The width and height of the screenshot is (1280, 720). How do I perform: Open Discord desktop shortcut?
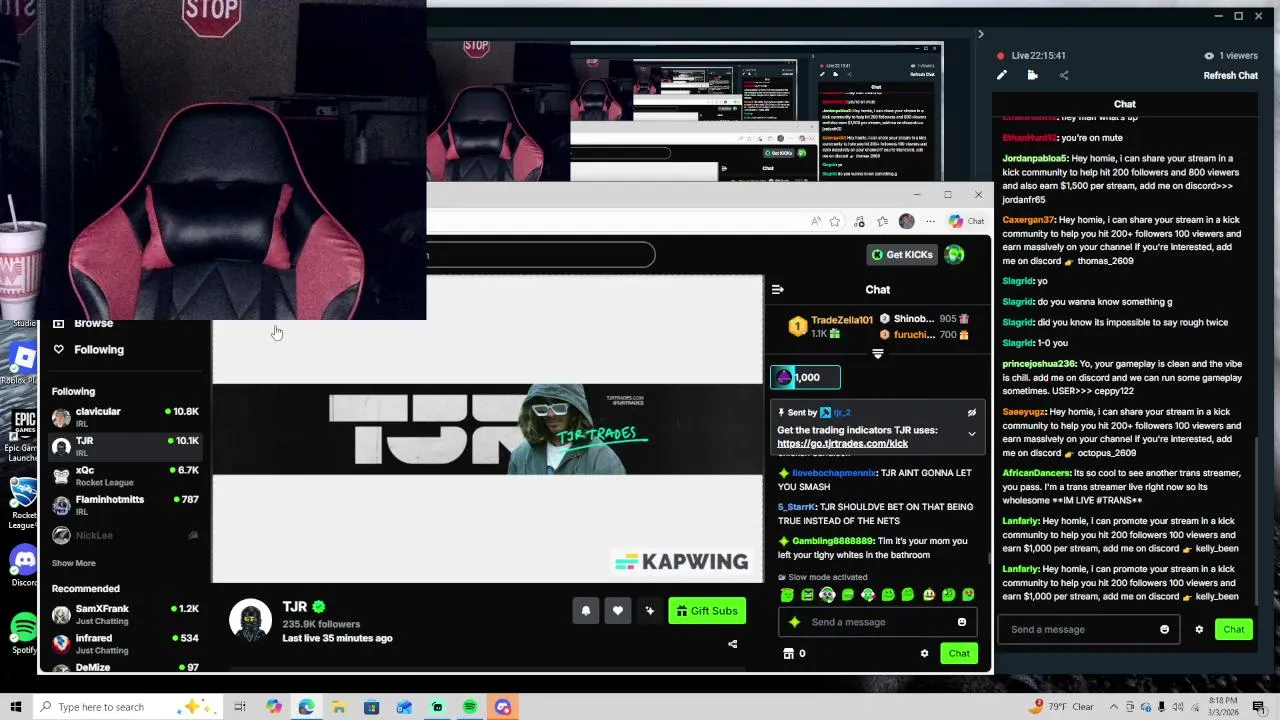tap(22, 565)
